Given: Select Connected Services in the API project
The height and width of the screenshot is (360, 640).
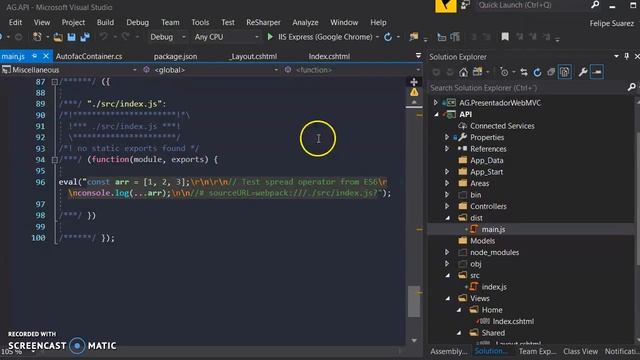Looking at the screenshot, I should coord(502,126).
